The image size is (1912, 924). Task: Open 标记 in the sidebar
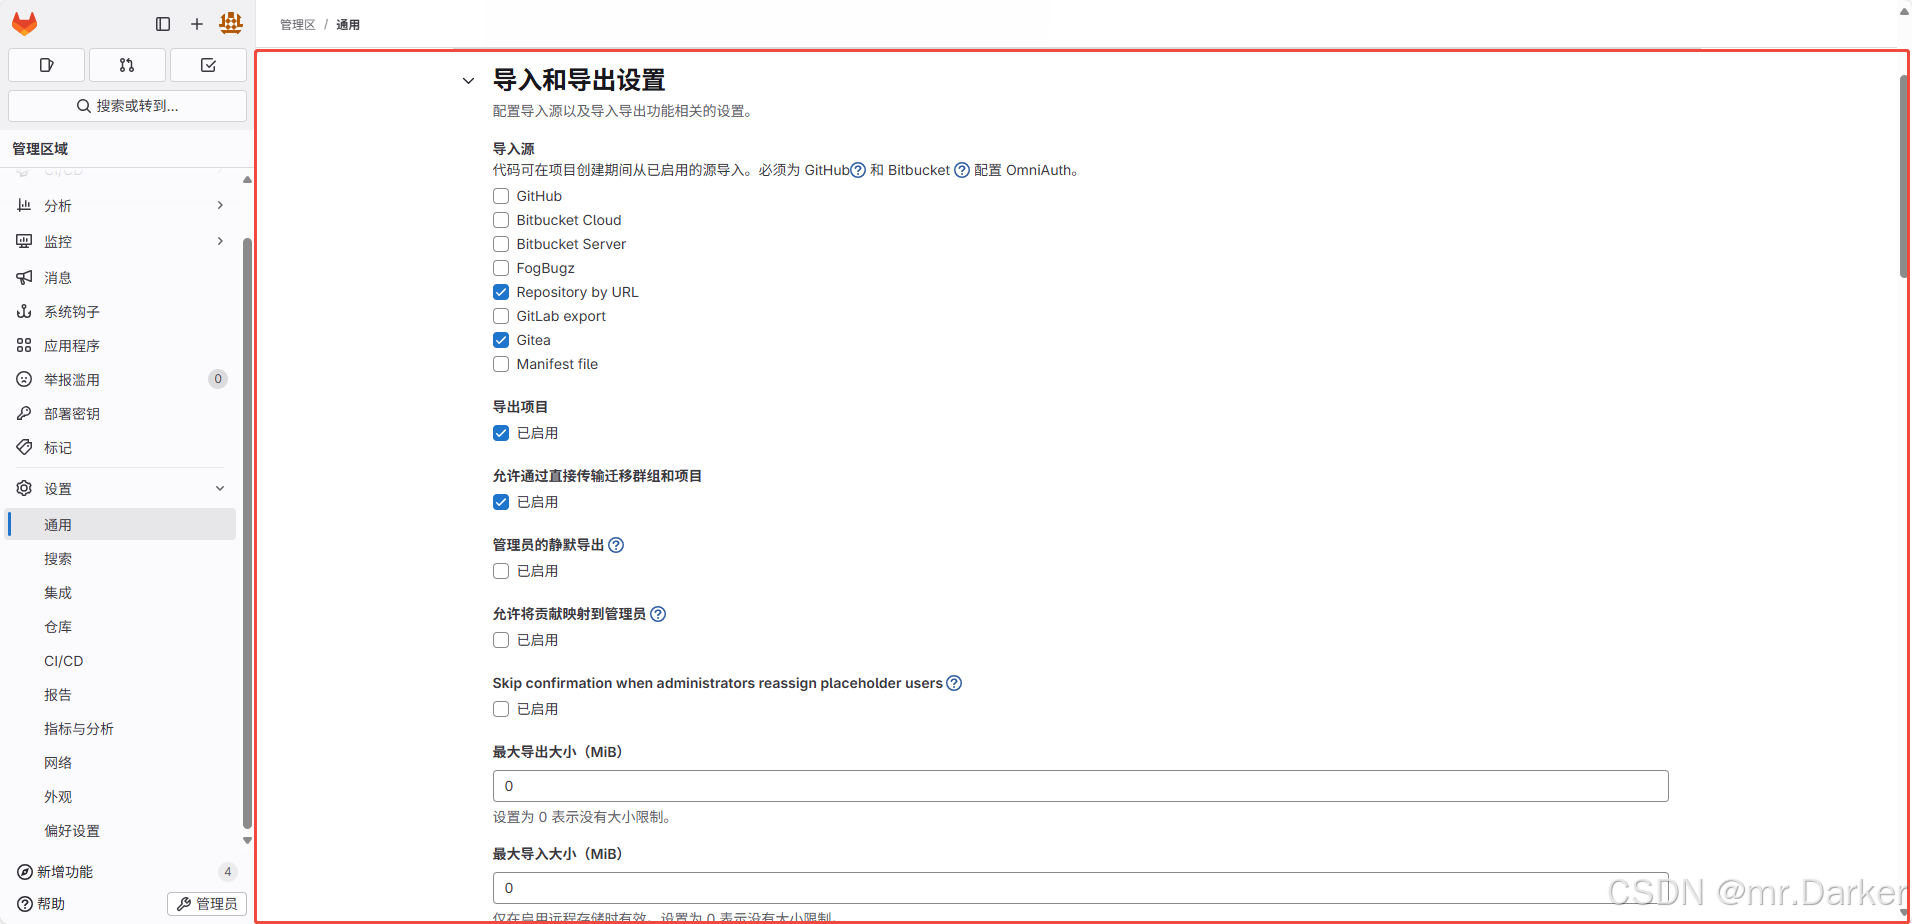[121, 447]
